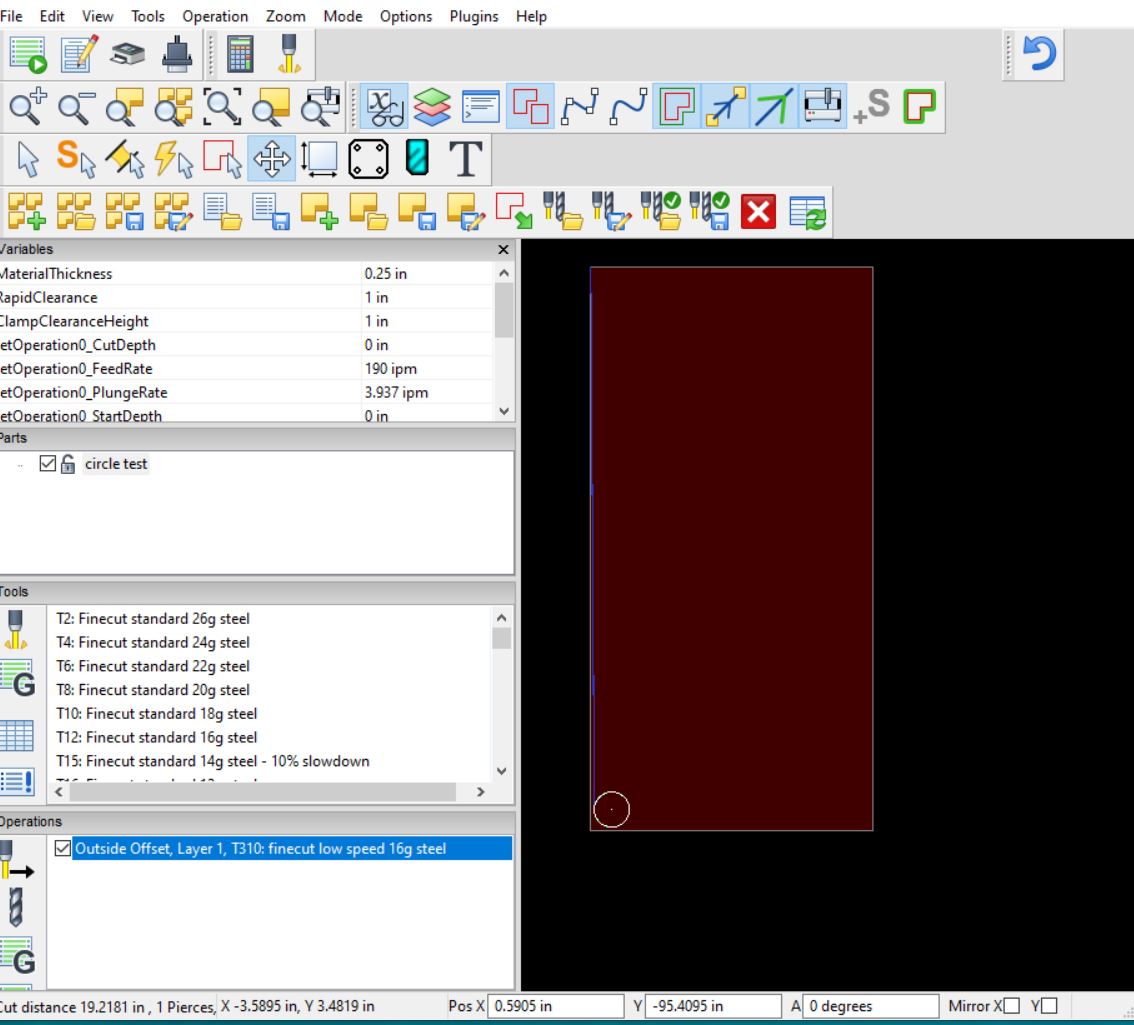
Task: Uncheck the circle test part checkbox
Action: click(46, 464)
